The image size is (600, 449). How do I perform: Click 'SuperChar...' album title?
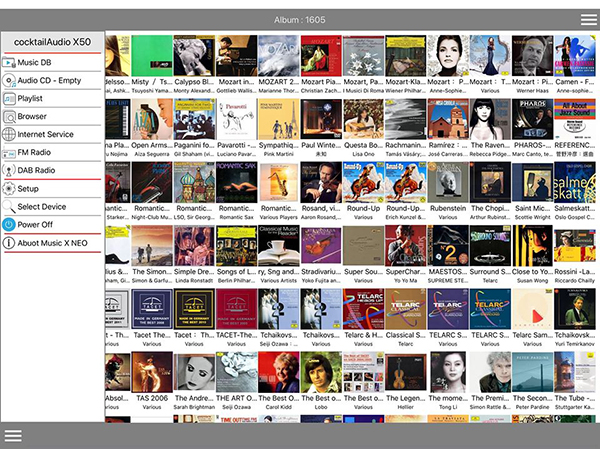coord(406,272)
